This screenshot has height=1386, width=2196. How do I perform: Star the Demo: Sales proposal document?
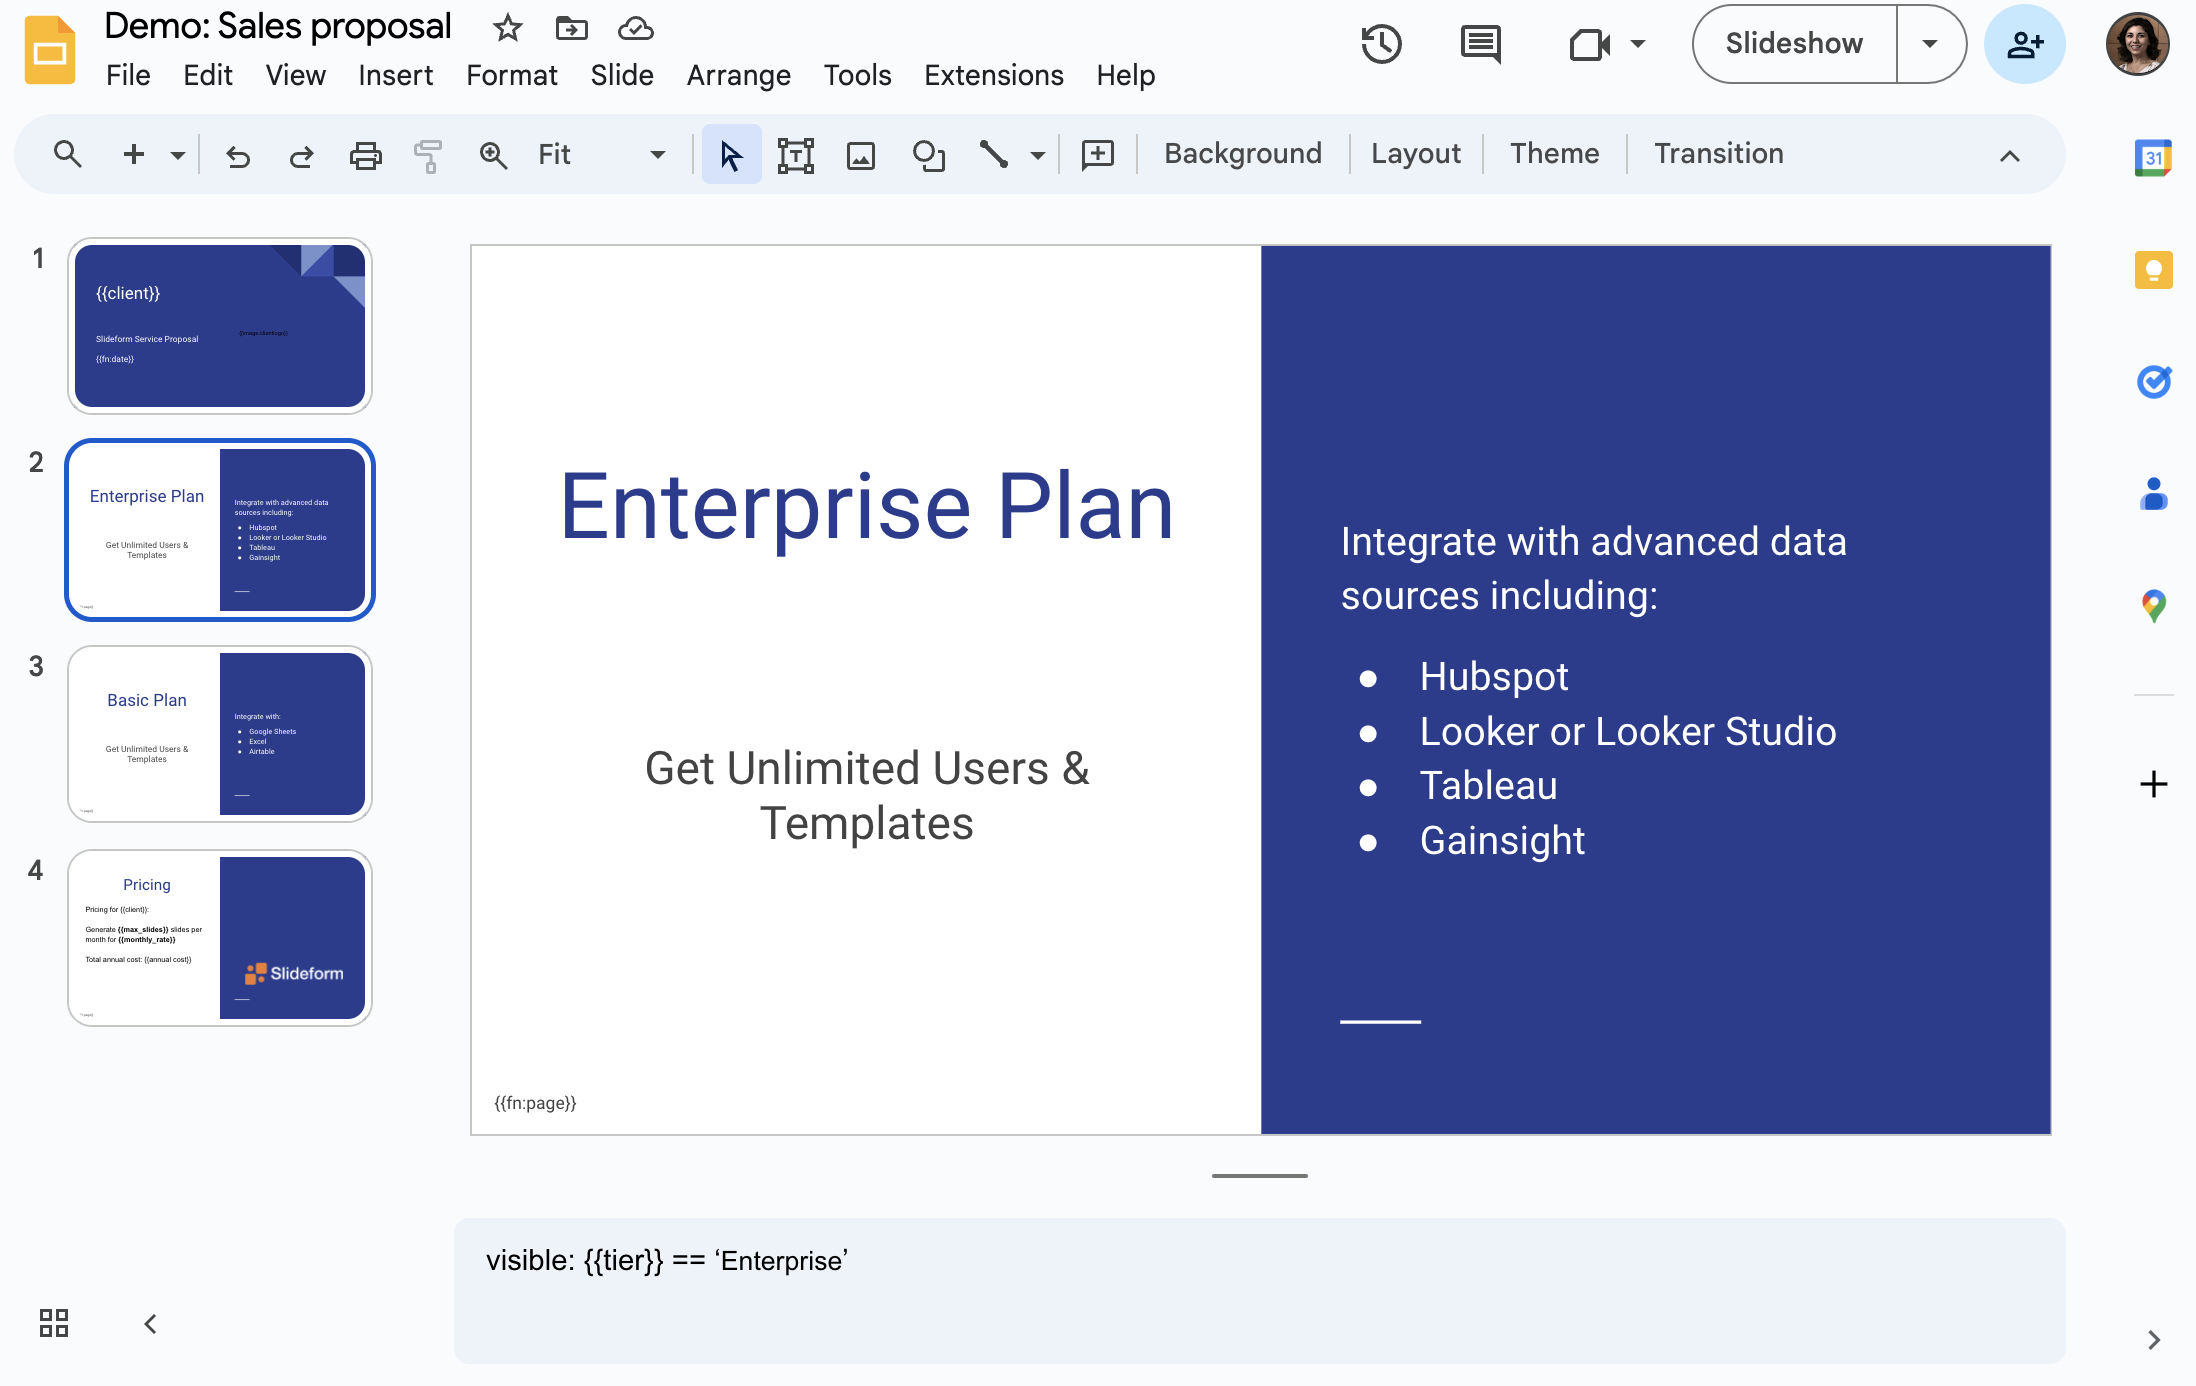pos(508,28)
